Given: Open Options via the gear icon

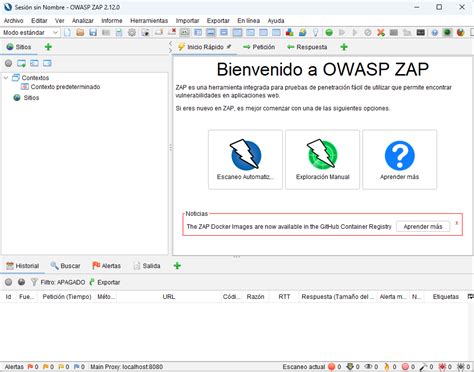Looking at the screenshot, I should (x=132, y=32).
